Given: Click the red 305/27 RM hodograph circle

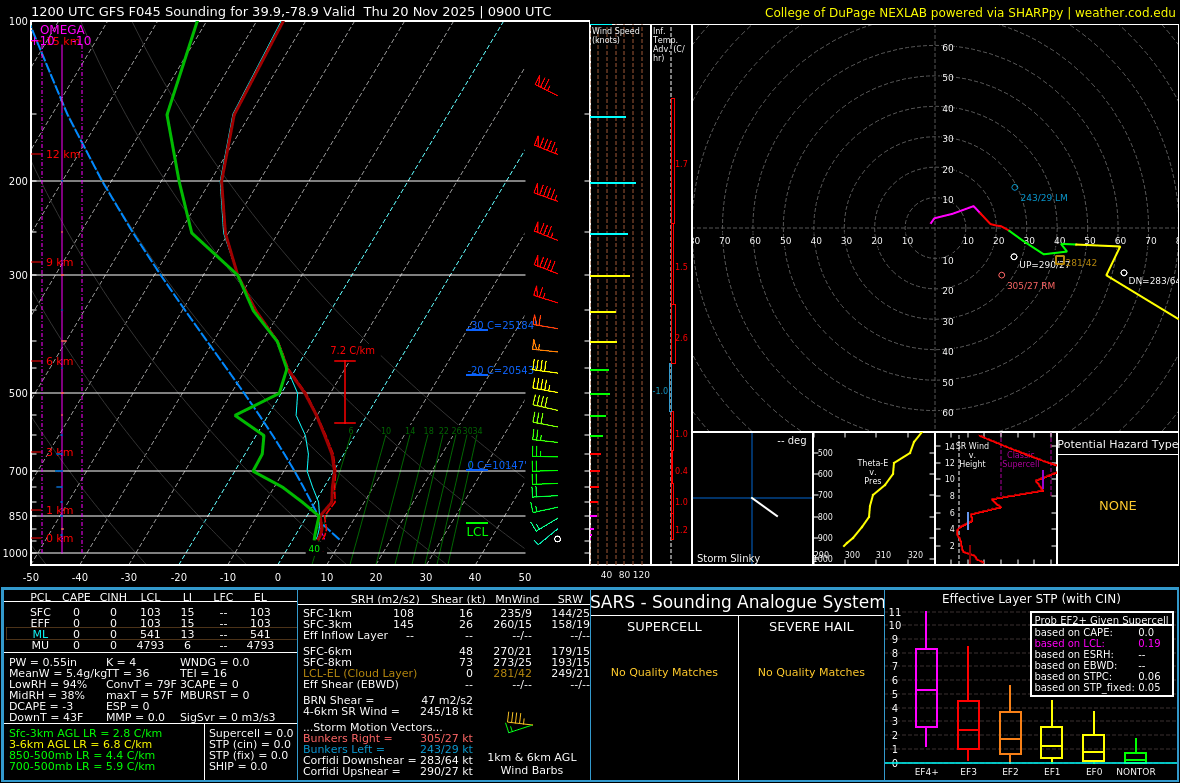Looking at the screenshot, I should click(x=1002, y=276).
